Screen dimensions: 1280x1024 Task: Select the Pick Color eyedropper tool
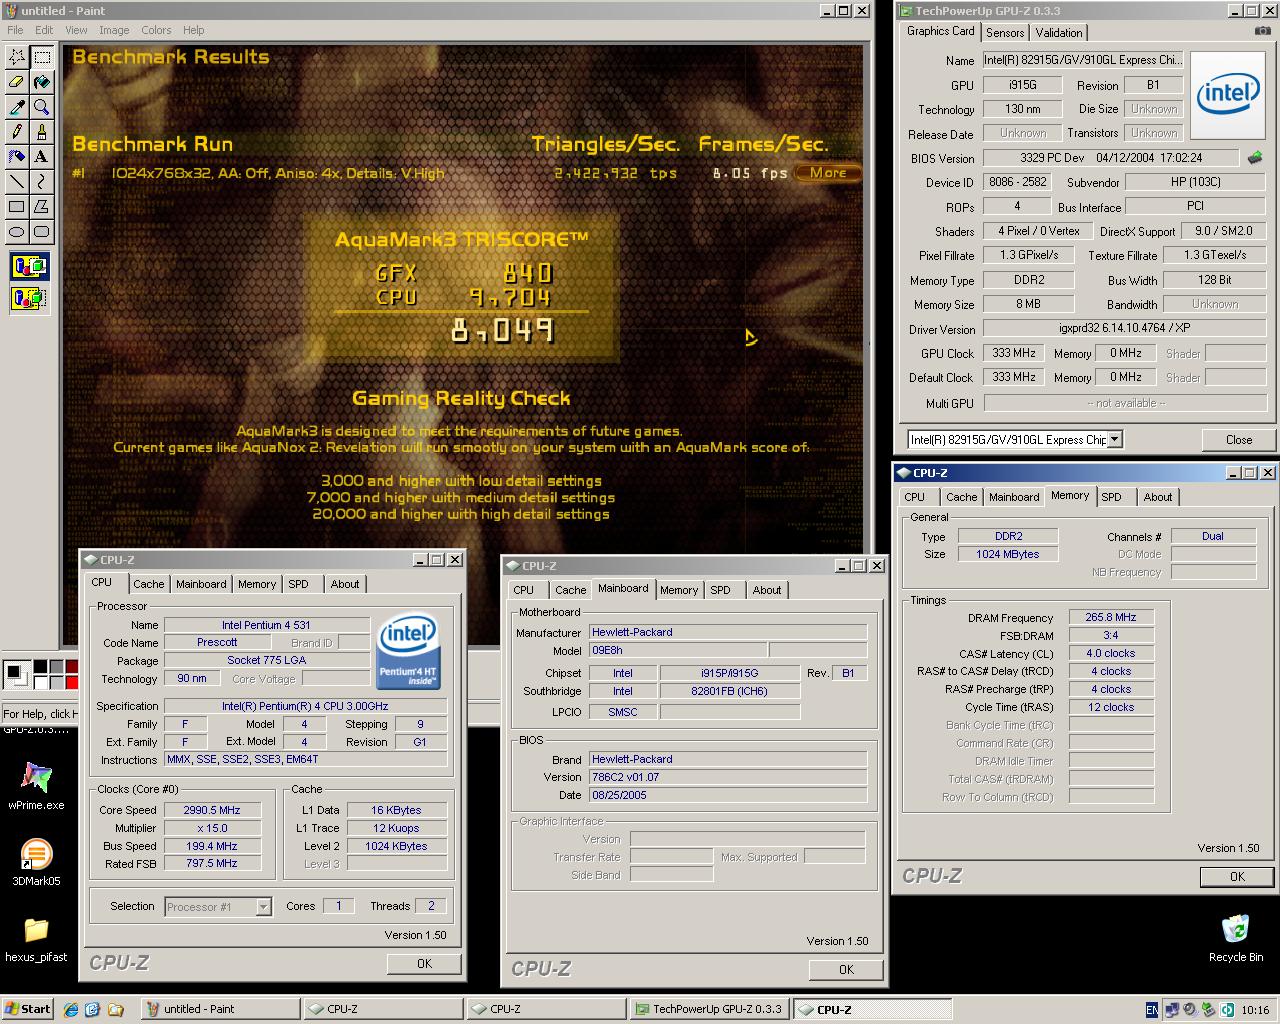tap(17, 107)
